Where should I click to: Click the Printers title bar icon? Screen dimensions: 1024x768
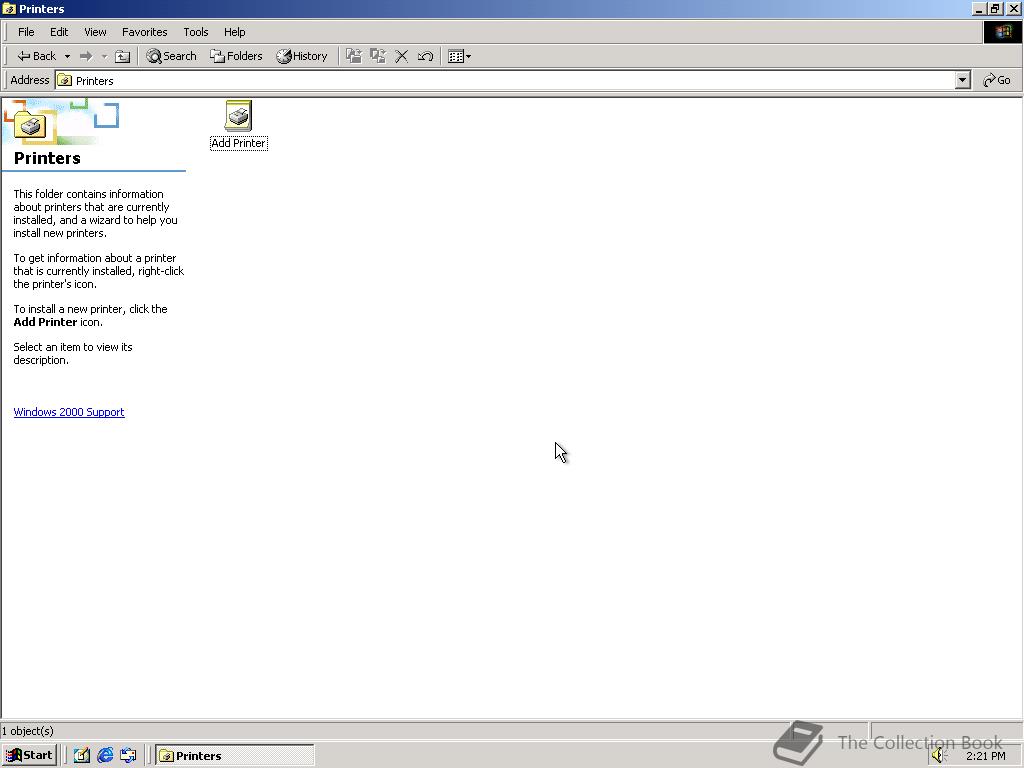pos(9,8)
